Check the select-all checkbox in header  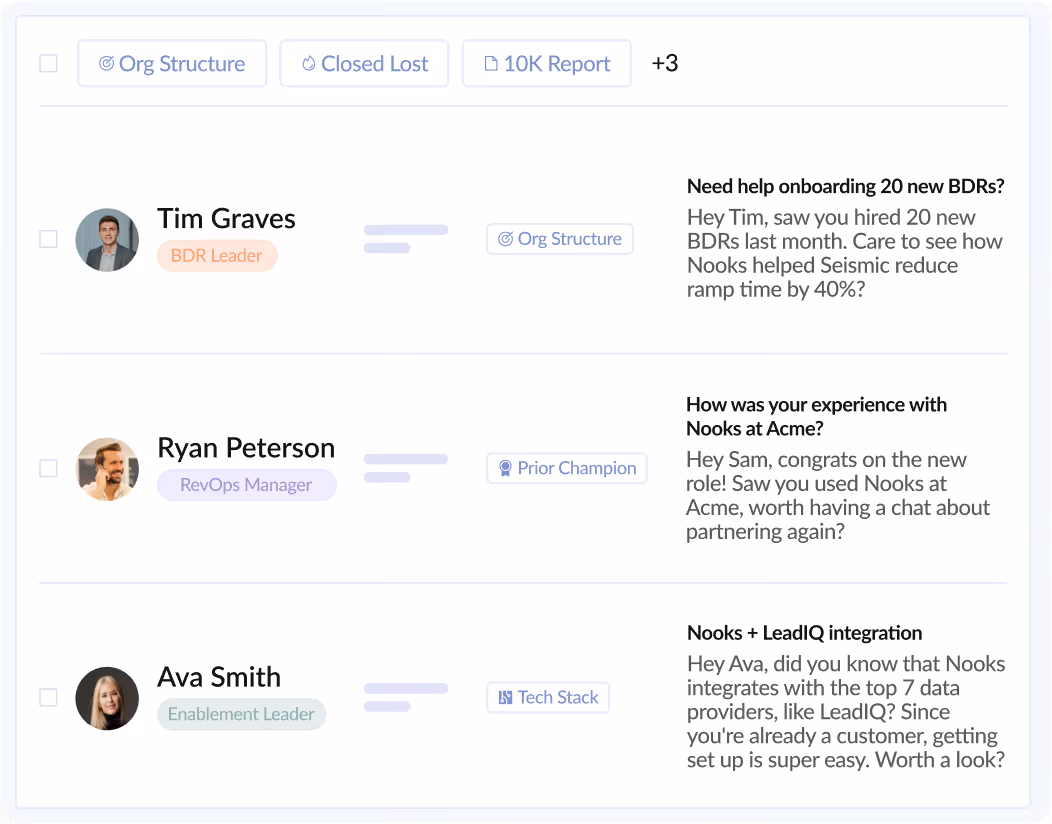click(x=48, y=64)
